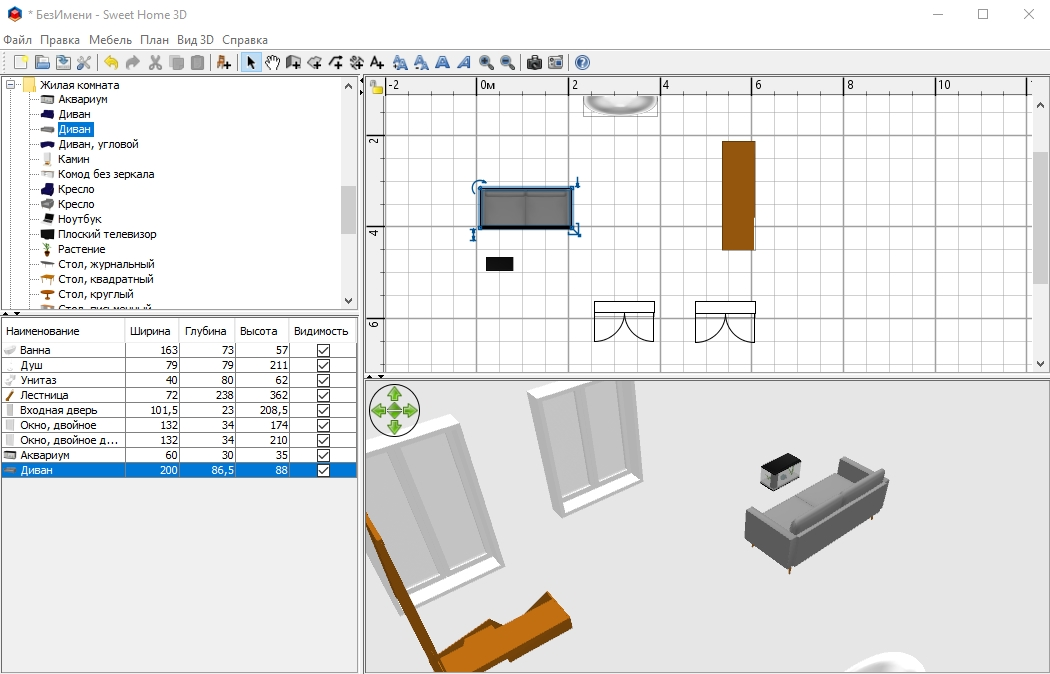
Task: Open the Вид 3D menu
Action: point(195,40)
